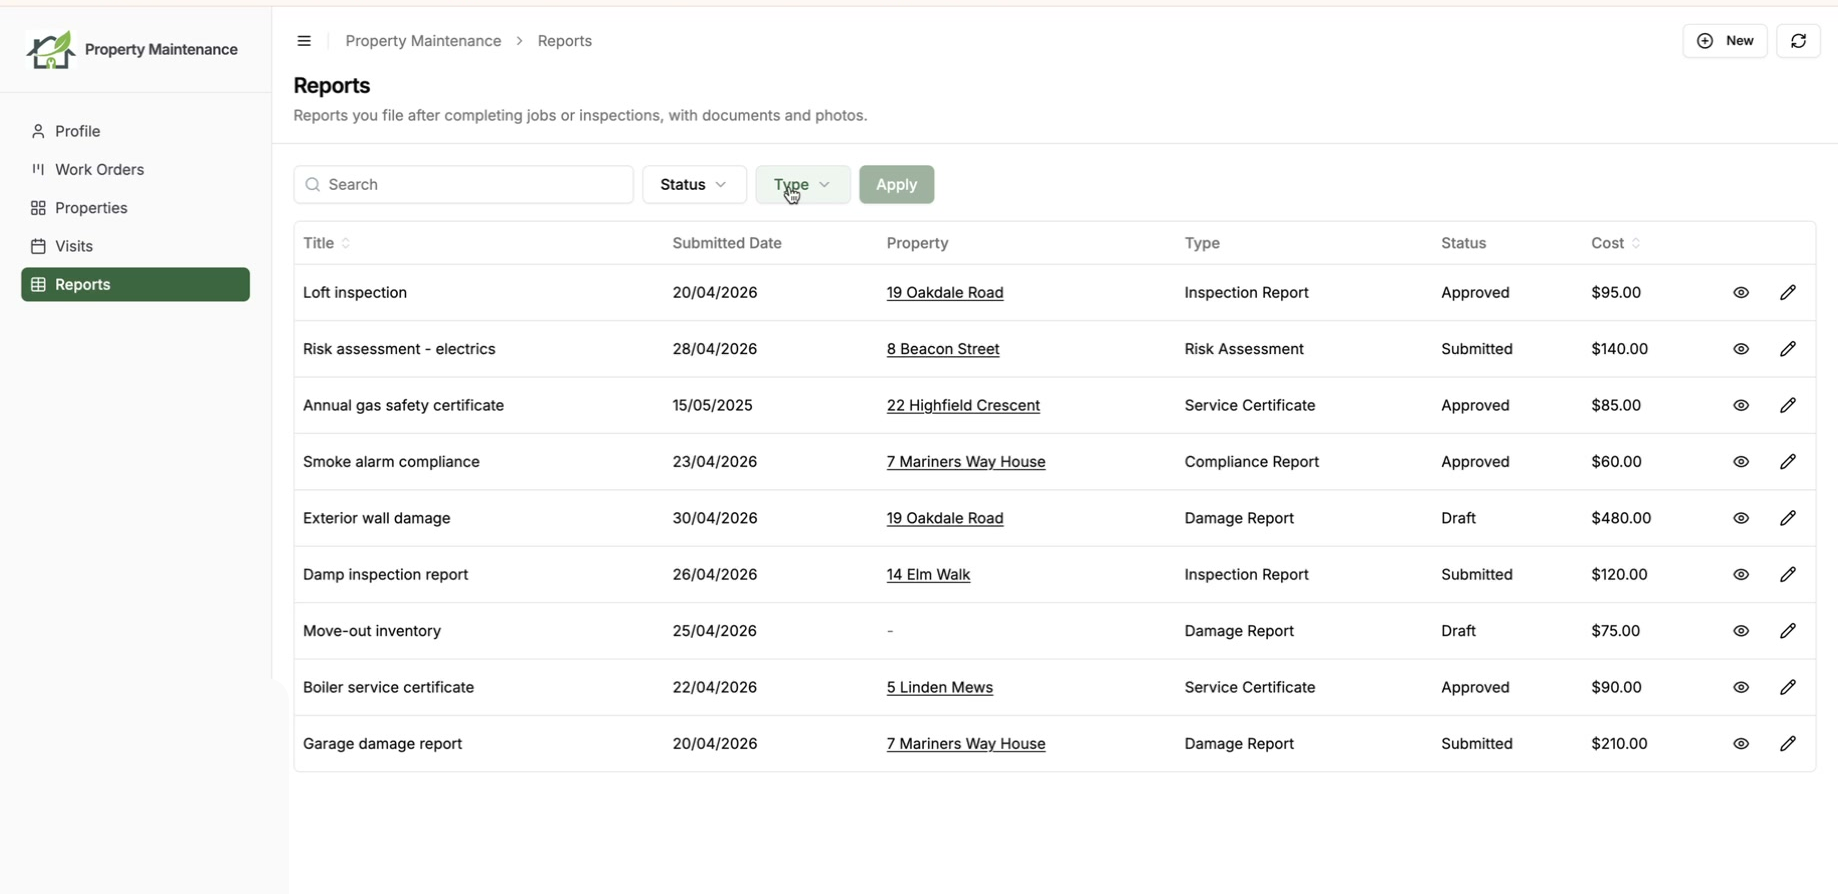The height and width of the screenshot is (894, 1838).
Task: Open the 22 Highfield Crescent property link
Action: click(x=963, y=405)
